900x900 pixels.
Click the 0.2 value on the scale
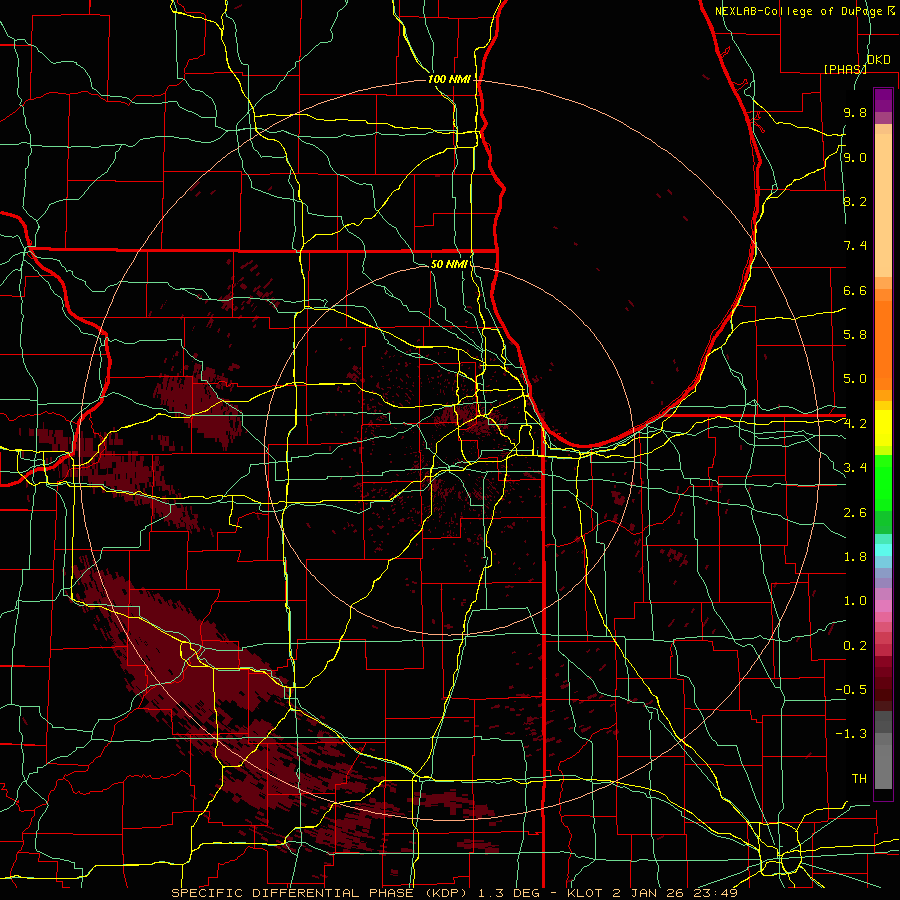tap(855, 646)
